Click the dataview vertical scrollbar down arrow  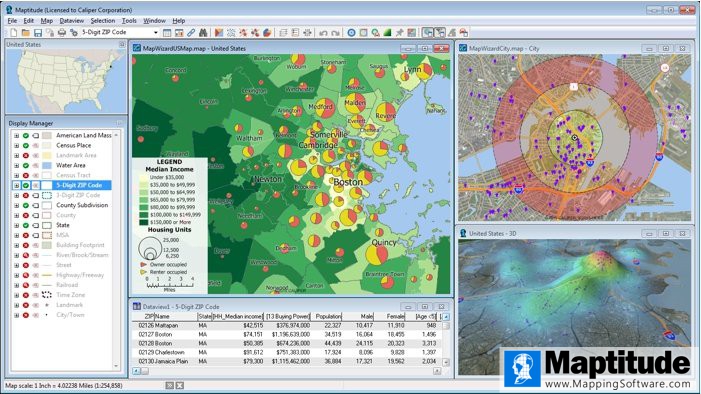pyautogui.click(x=446, y=362)
